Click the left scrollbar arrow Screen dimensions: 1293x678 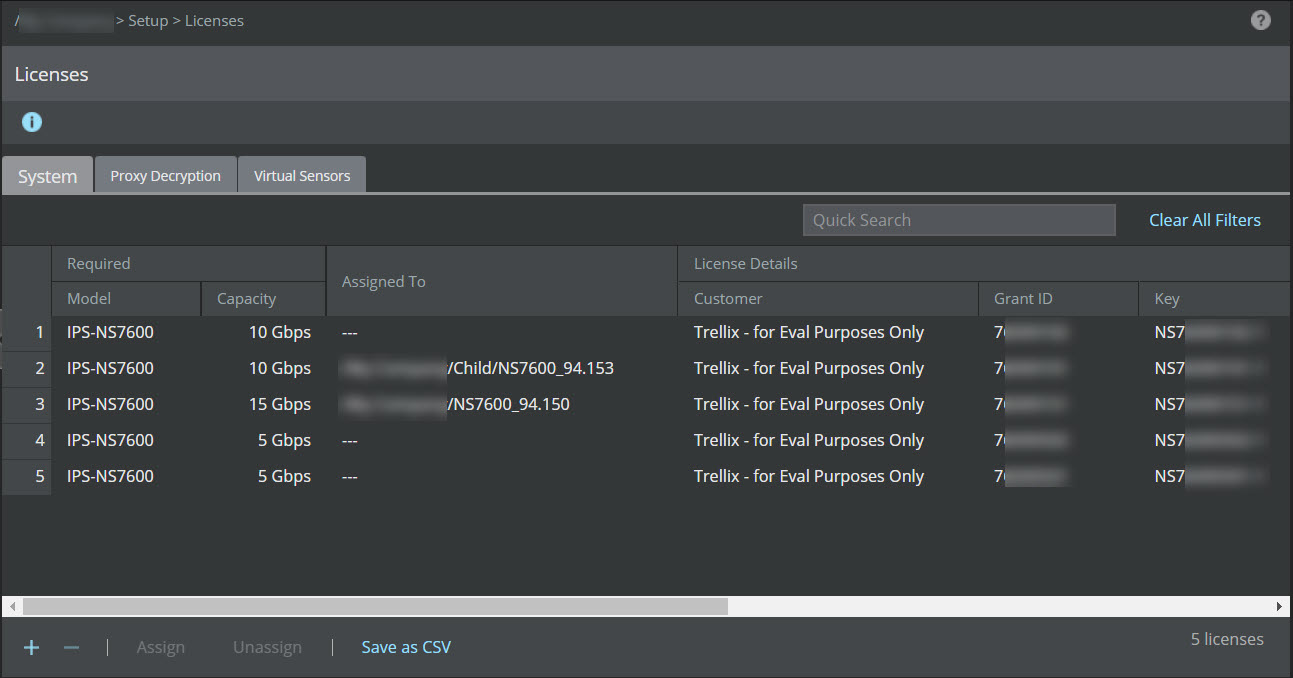click(x=12, y=606)
